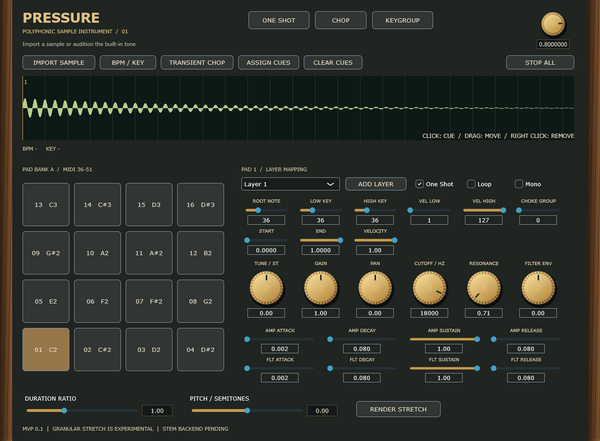The height and width of the screenshot is (441, 600).
Task: Click the FLT ATTACK value field 0.002
Action: pos(280,378)
